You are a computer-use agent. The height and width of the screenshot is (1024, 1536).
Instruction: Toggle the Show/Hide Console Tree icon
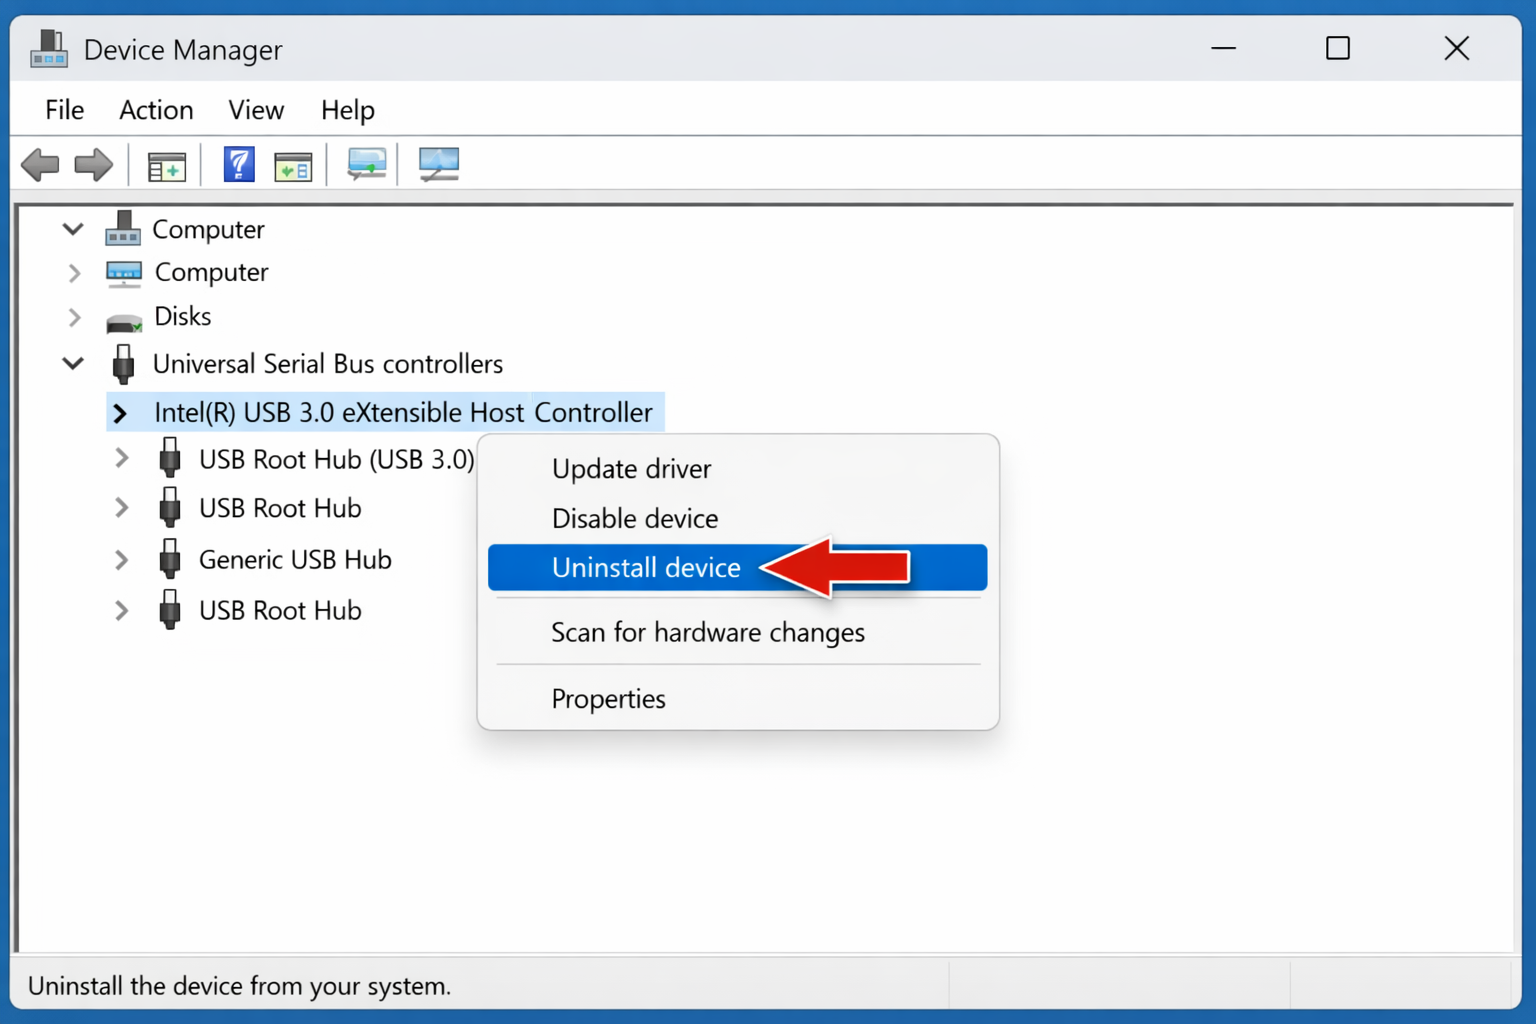(166, 164)
